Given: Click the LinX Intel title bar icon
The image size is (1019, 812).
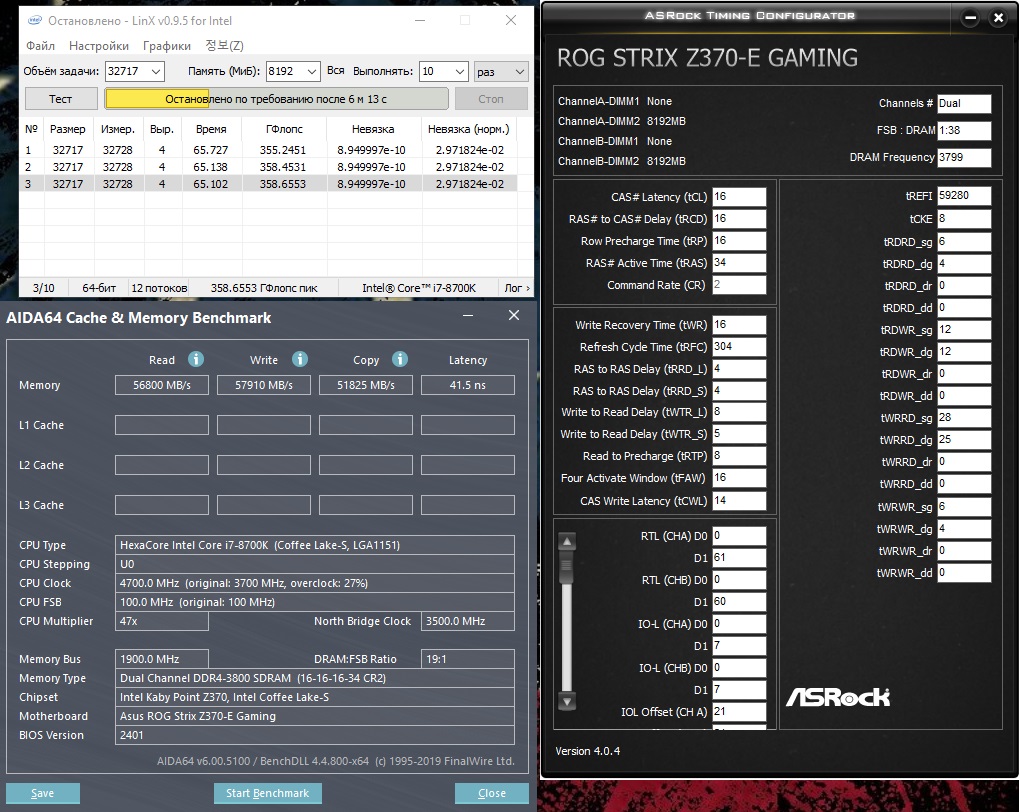Looking at the screenshot, I should tap(34, 20).
